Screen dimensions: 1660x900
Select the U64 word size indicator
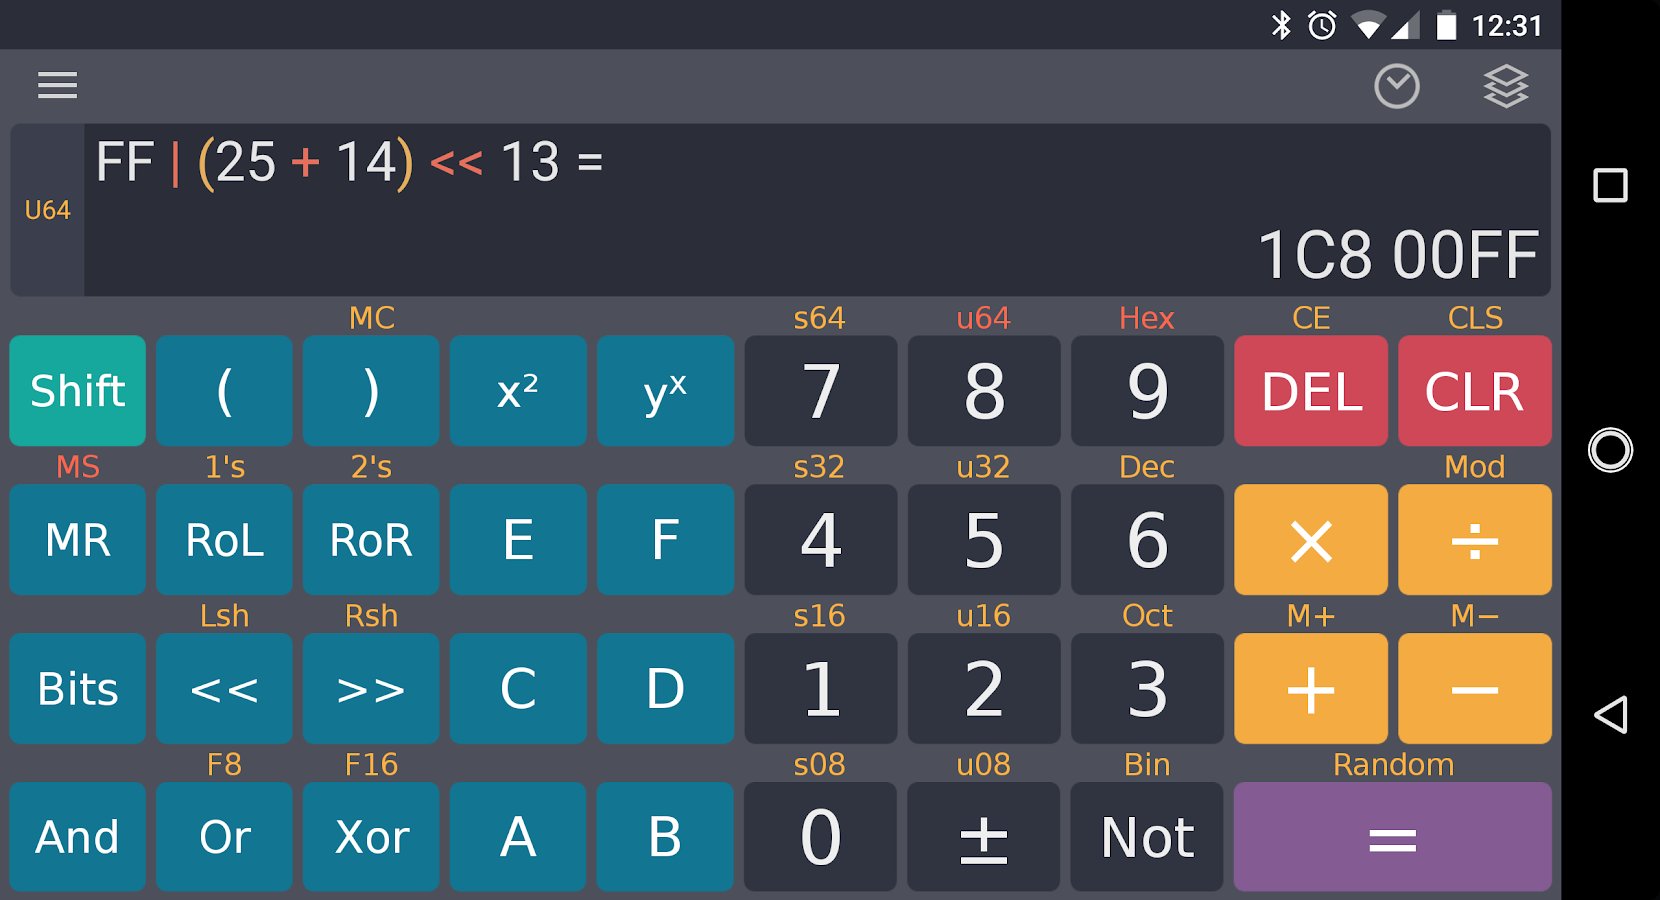coord(47,210)
